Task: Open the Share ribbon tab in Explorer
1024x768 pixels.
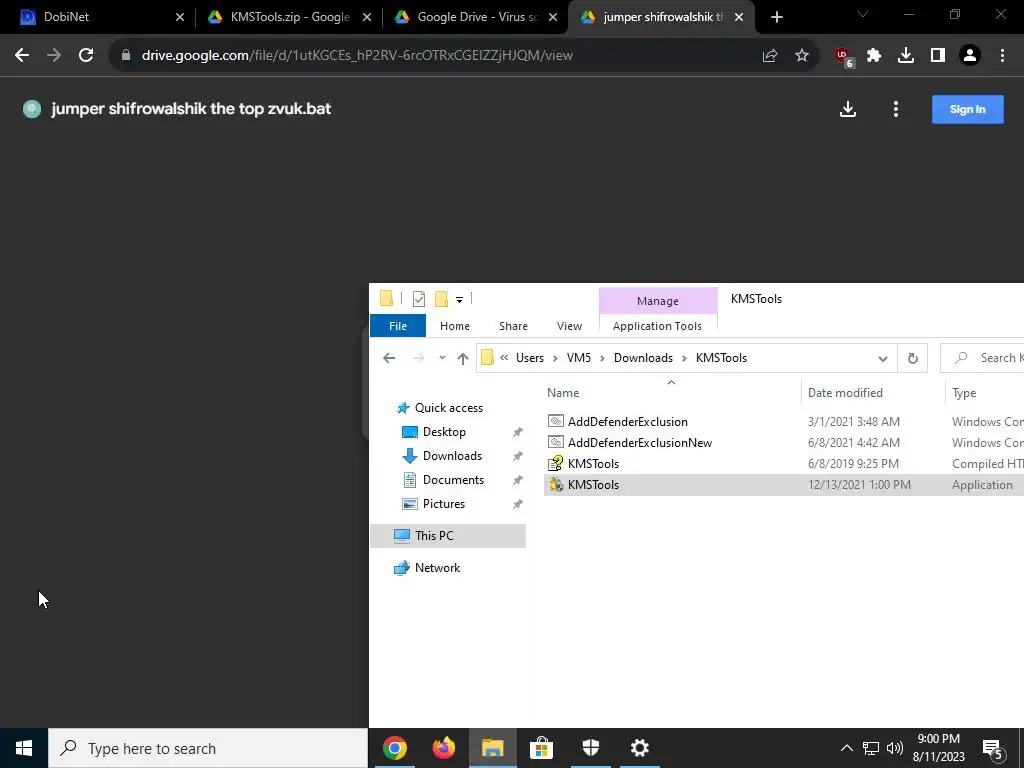Action: (513, 326)
